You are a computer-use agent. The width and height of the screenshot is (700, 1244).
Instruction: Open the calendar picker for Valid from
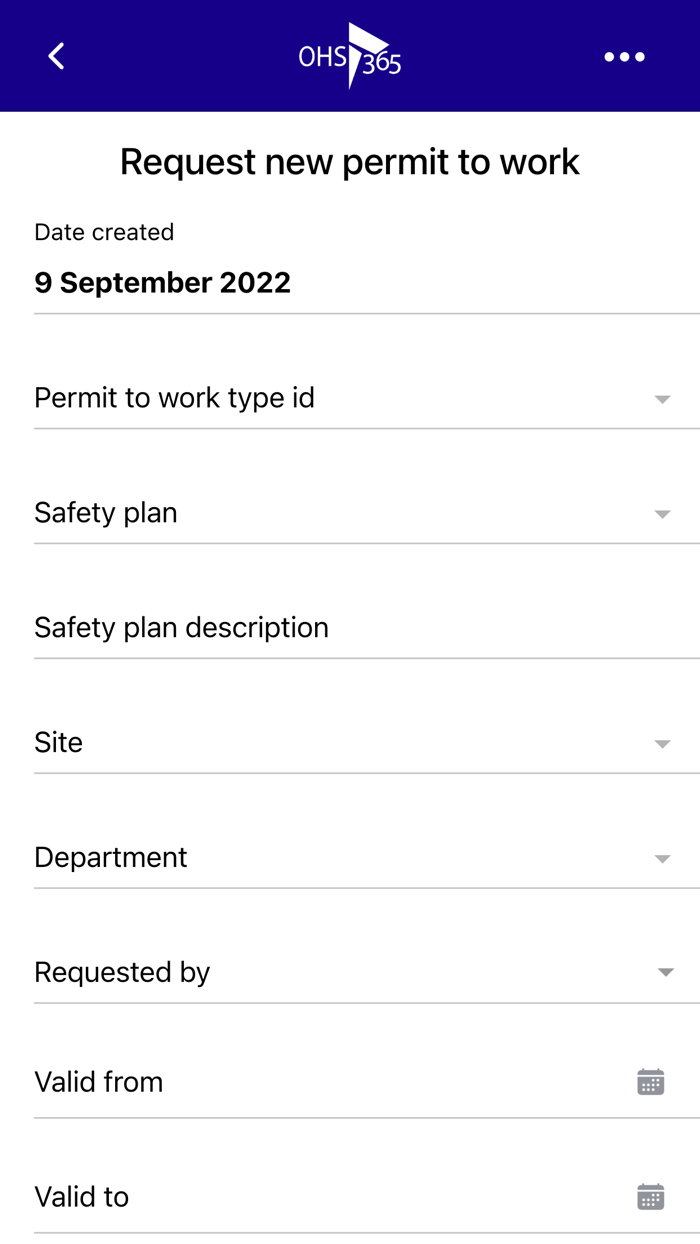click(x=650, y=1081)
